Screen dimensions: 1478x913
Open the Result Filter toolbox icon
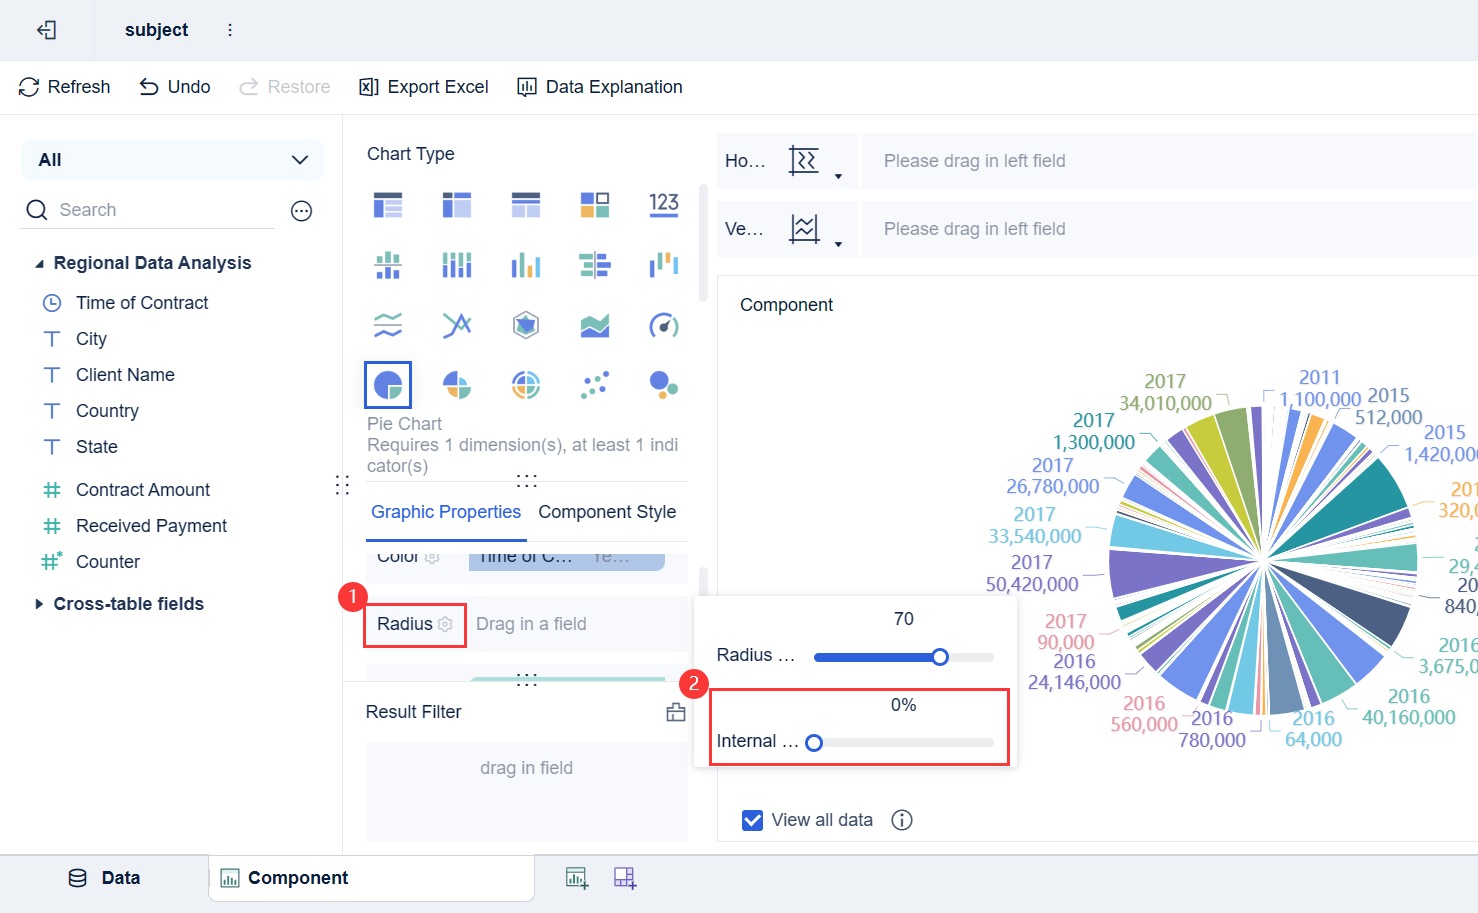click(676, 712)
